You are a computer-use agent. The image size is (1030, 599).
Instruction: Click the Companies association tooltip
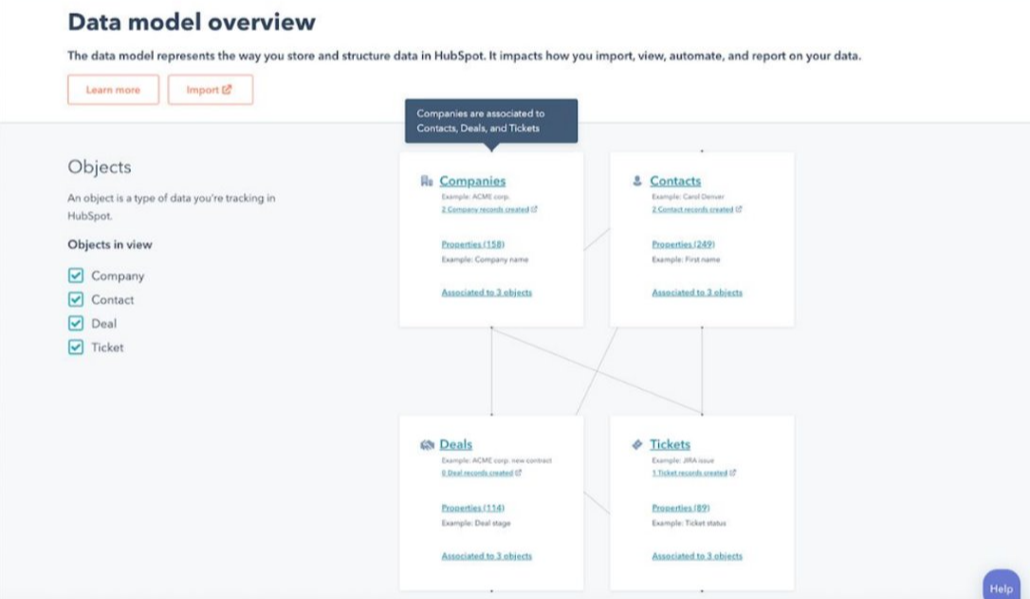tap(491, 121)
